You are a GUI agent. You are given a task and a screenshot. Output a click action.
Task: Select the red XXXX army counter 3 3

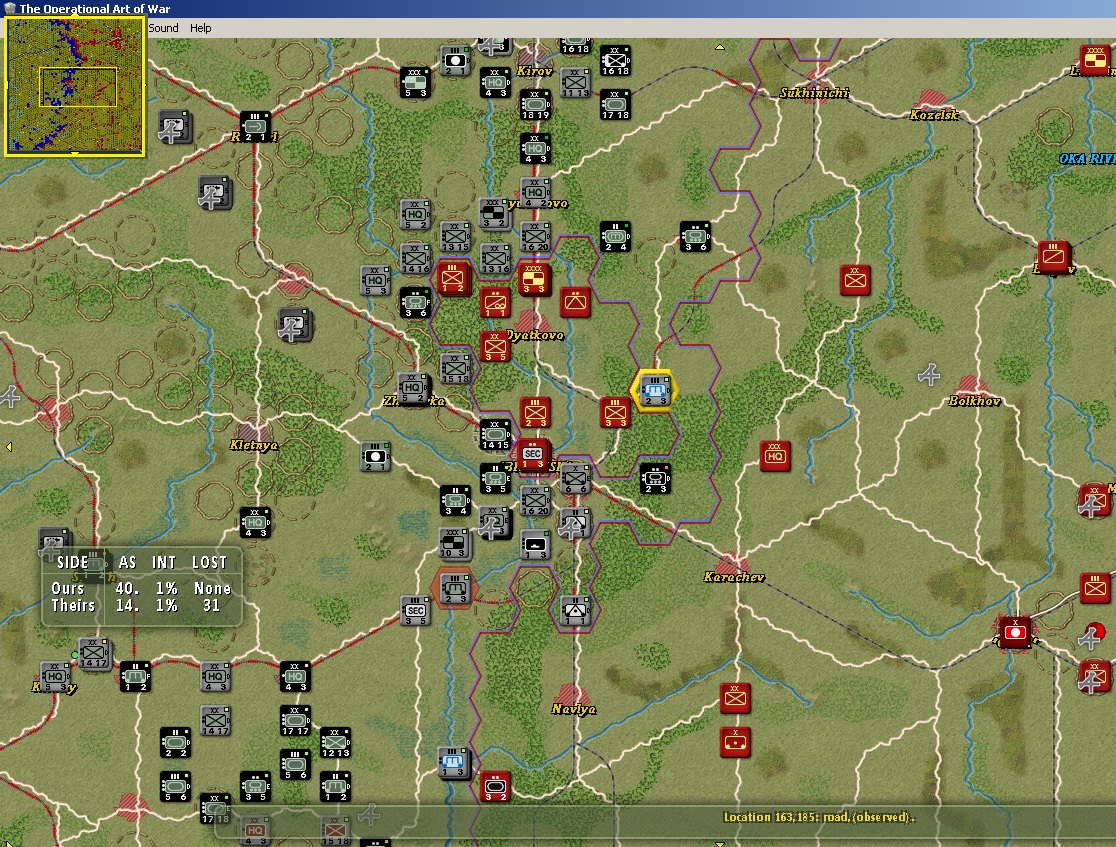point(534,278)
